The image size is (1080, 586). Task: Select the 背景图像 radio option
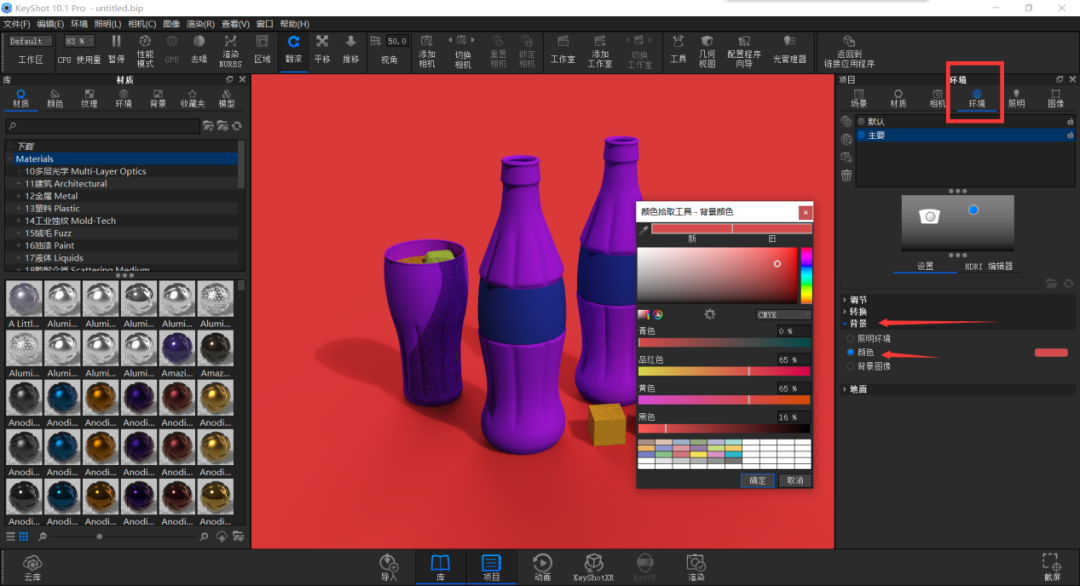(851, 366)
